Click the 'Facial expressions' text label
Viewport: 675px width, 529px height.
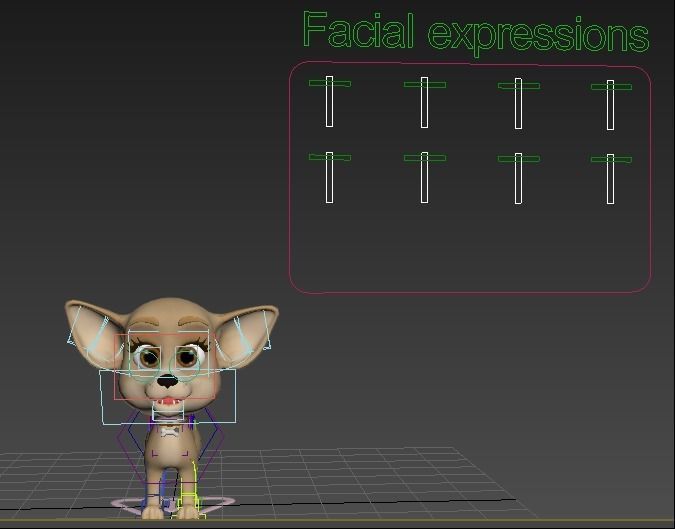point(476,32)
